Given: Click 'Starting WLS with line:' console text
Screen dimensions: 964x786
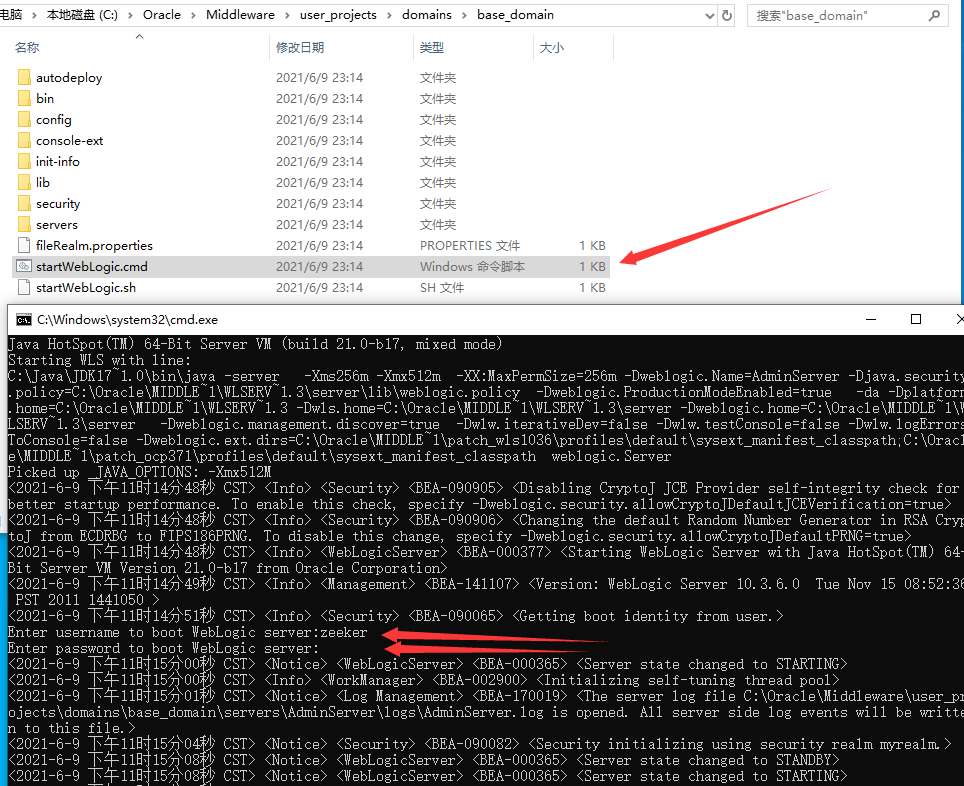Looking at the screenshot, I should click(100, 360).
